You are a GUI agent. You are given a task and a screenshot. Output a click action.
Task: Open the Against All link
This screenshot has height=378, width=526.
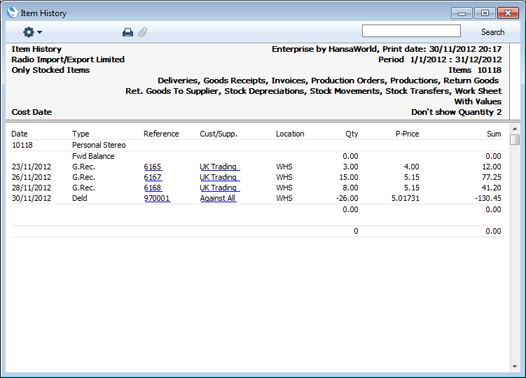[218, 198]
